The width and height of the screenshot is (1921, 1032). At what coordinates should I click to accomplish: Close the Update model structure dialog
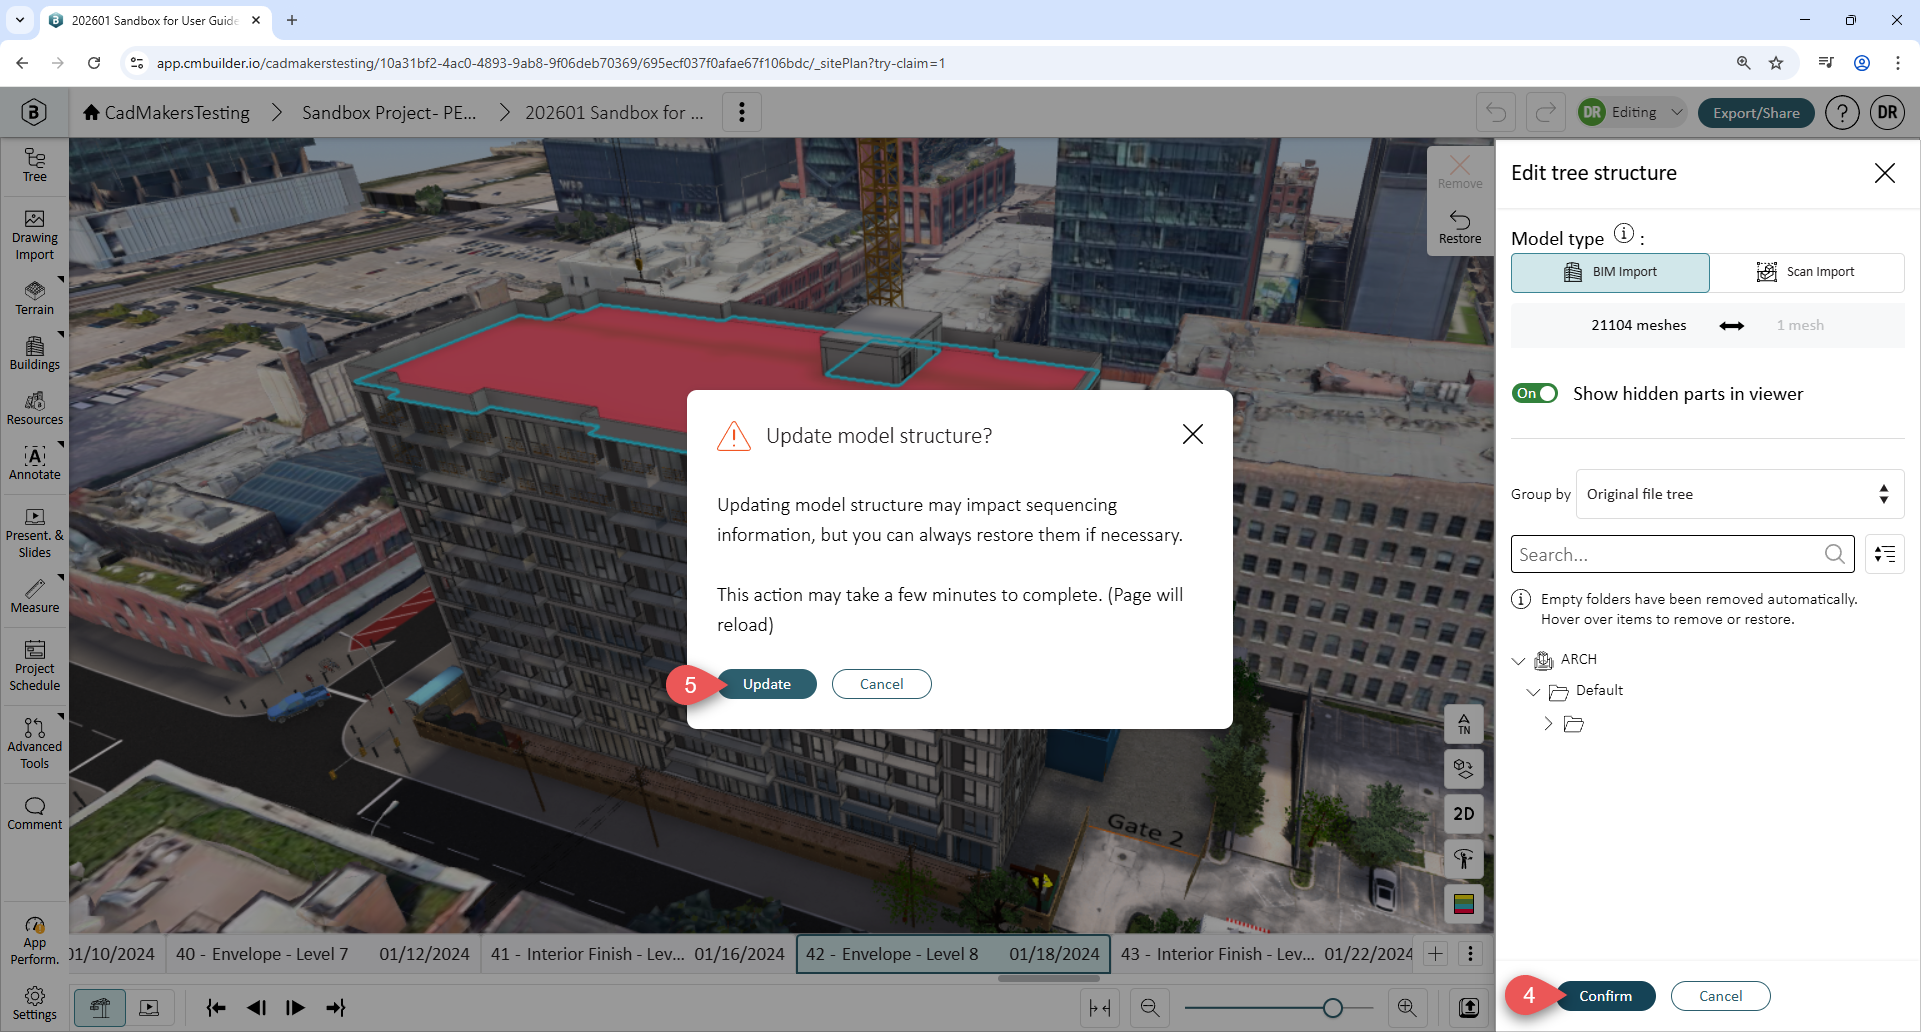[x=1193, y=434]
